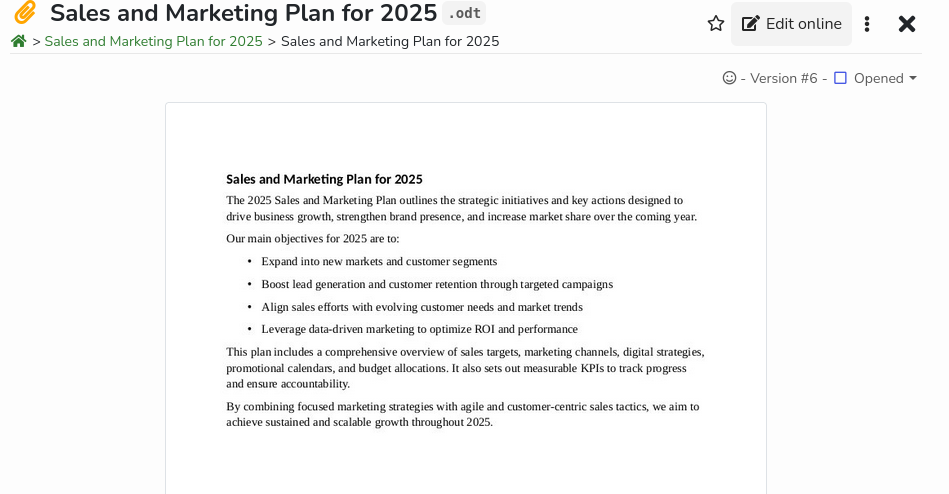Image resolution: width=949 pixels, height=494 pixels.
Task: Click the "Our main objectives for 2025" line
Action: 312,238
